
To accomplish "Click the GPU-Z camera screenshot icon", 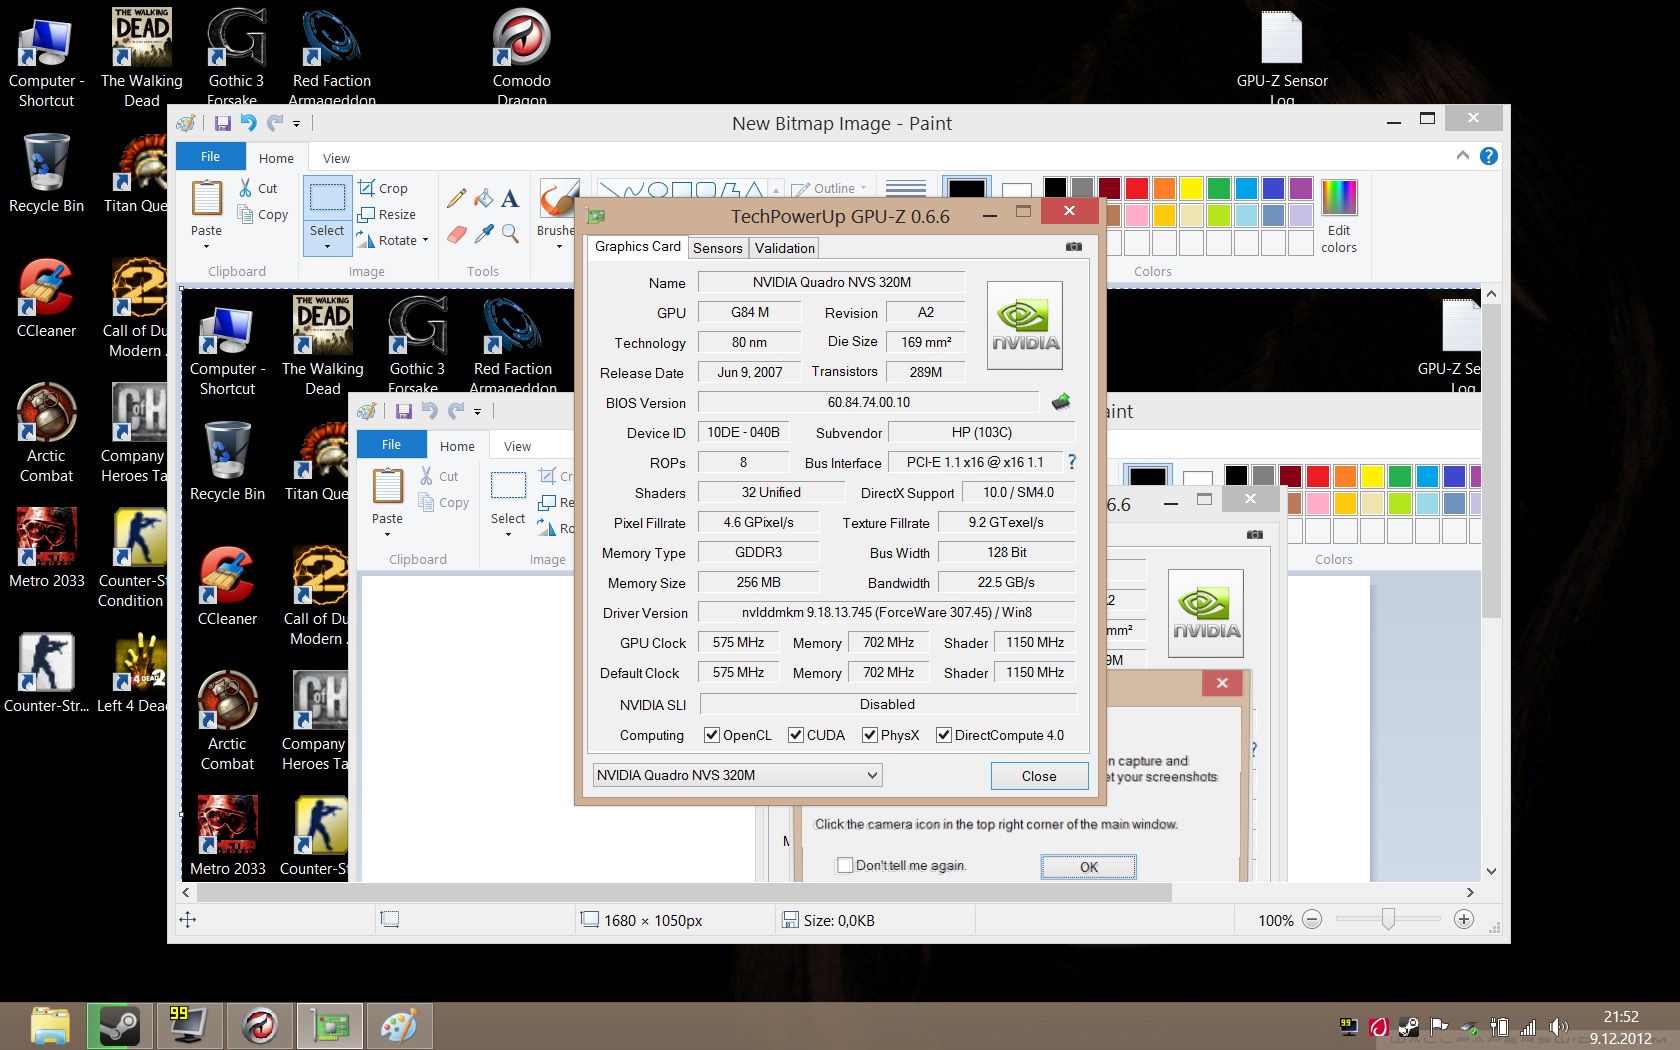I will [1074, 246].
